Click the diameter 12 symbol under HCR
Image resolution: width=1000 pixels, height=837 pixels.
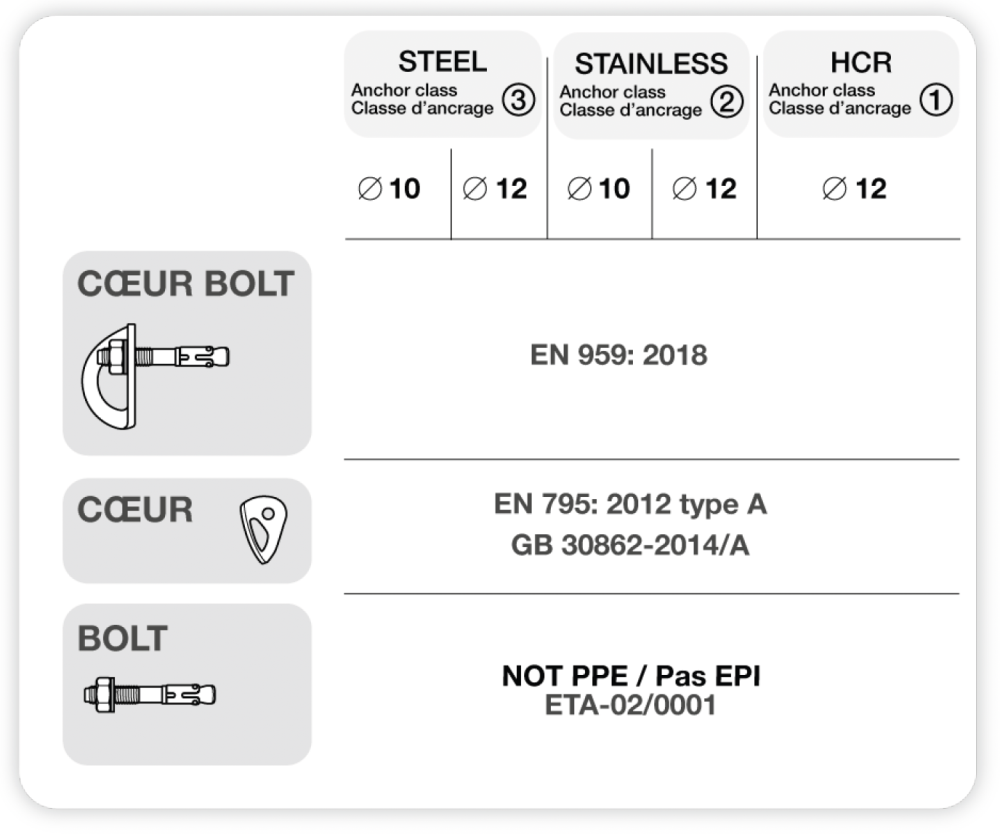pyautogui.click(x=834, y=189)
